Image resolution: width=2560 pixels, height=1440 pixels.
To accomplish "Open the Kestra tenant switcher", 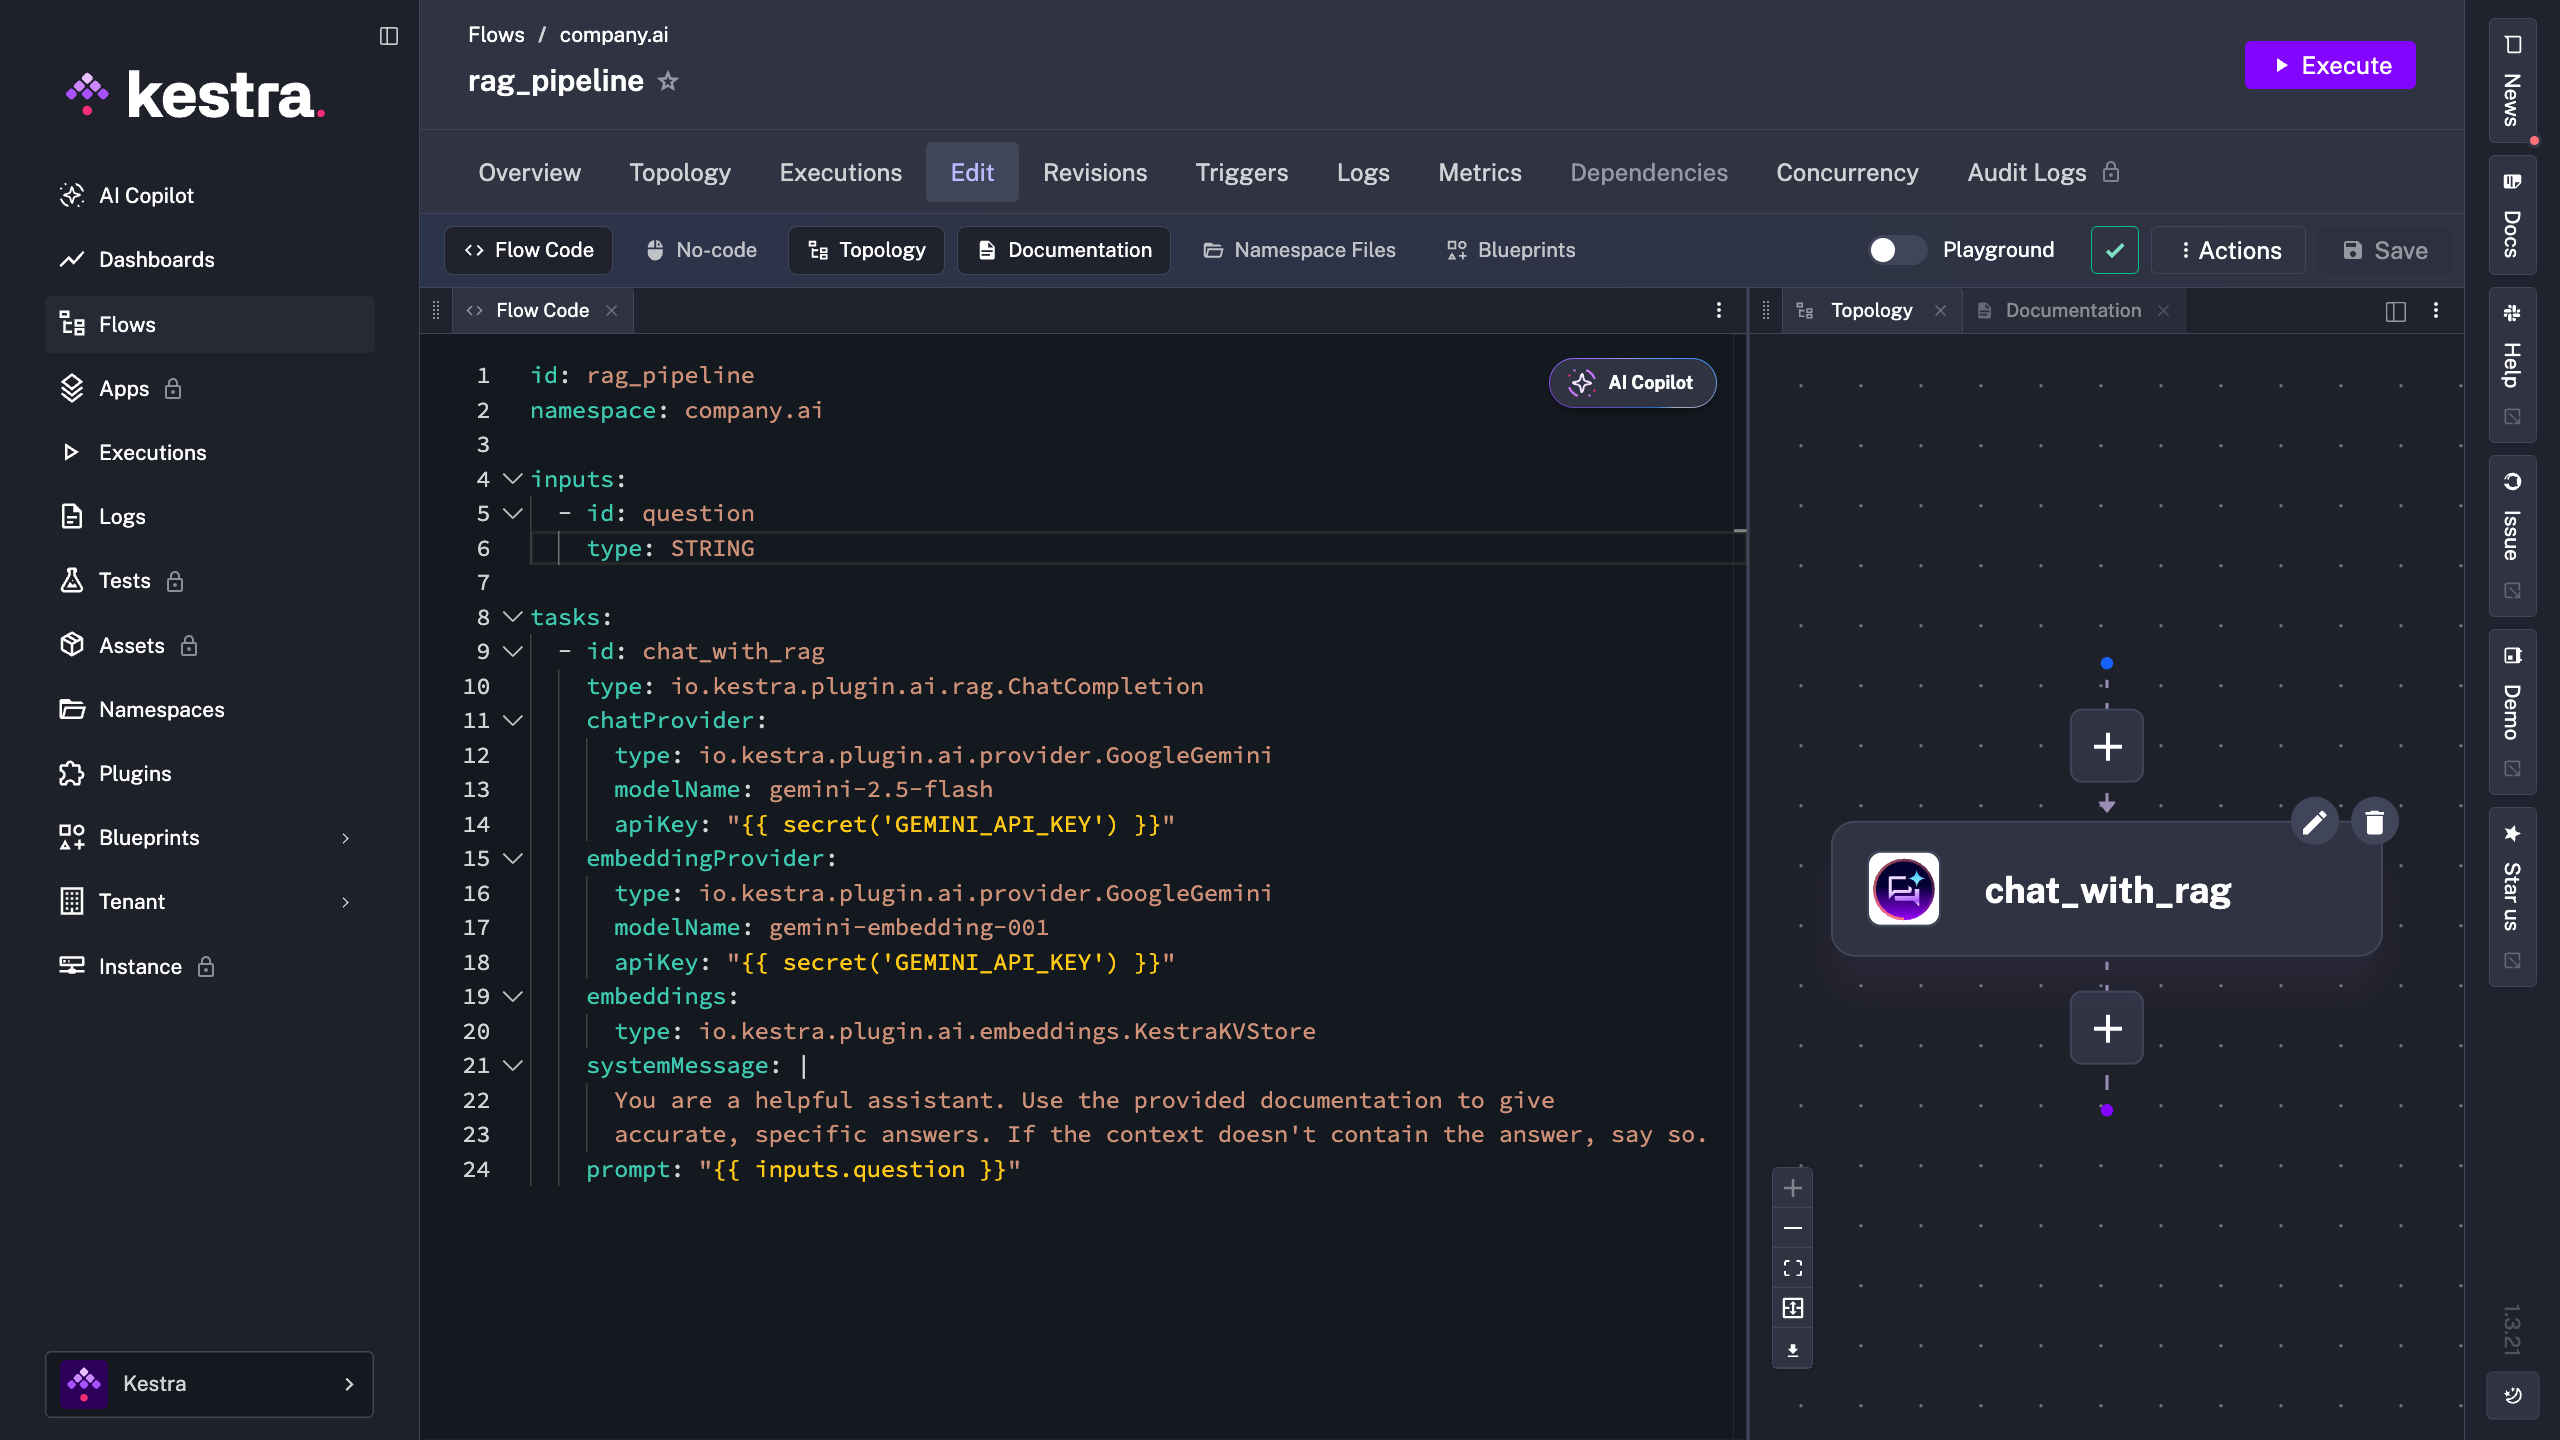I will point(210,1384).
